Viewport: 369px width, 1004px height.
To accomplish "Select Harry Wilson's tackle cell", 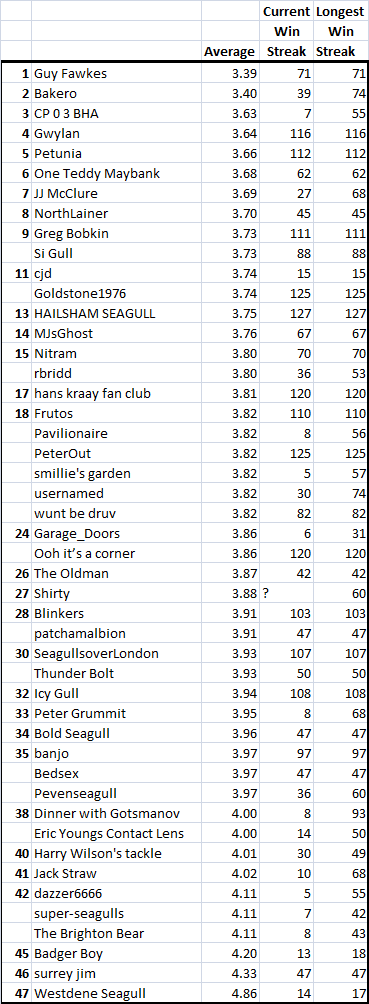I will coord(116,854).
